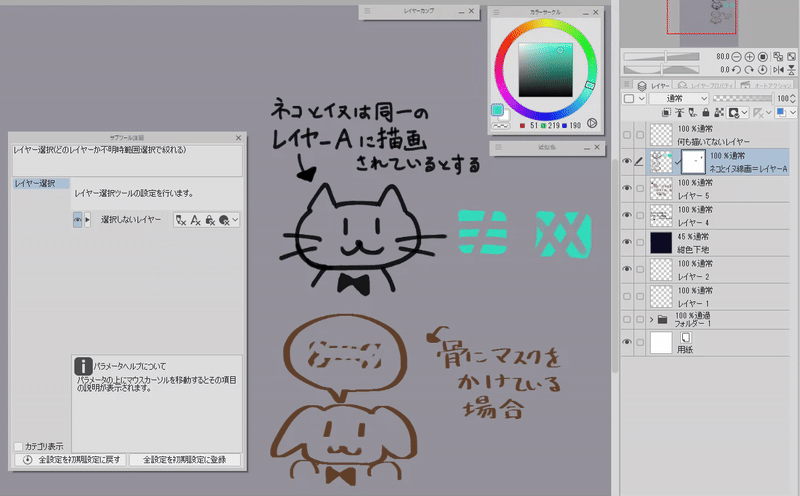Zoom in with the navigator plus icon
800x496 pixels.
[749, 57]
